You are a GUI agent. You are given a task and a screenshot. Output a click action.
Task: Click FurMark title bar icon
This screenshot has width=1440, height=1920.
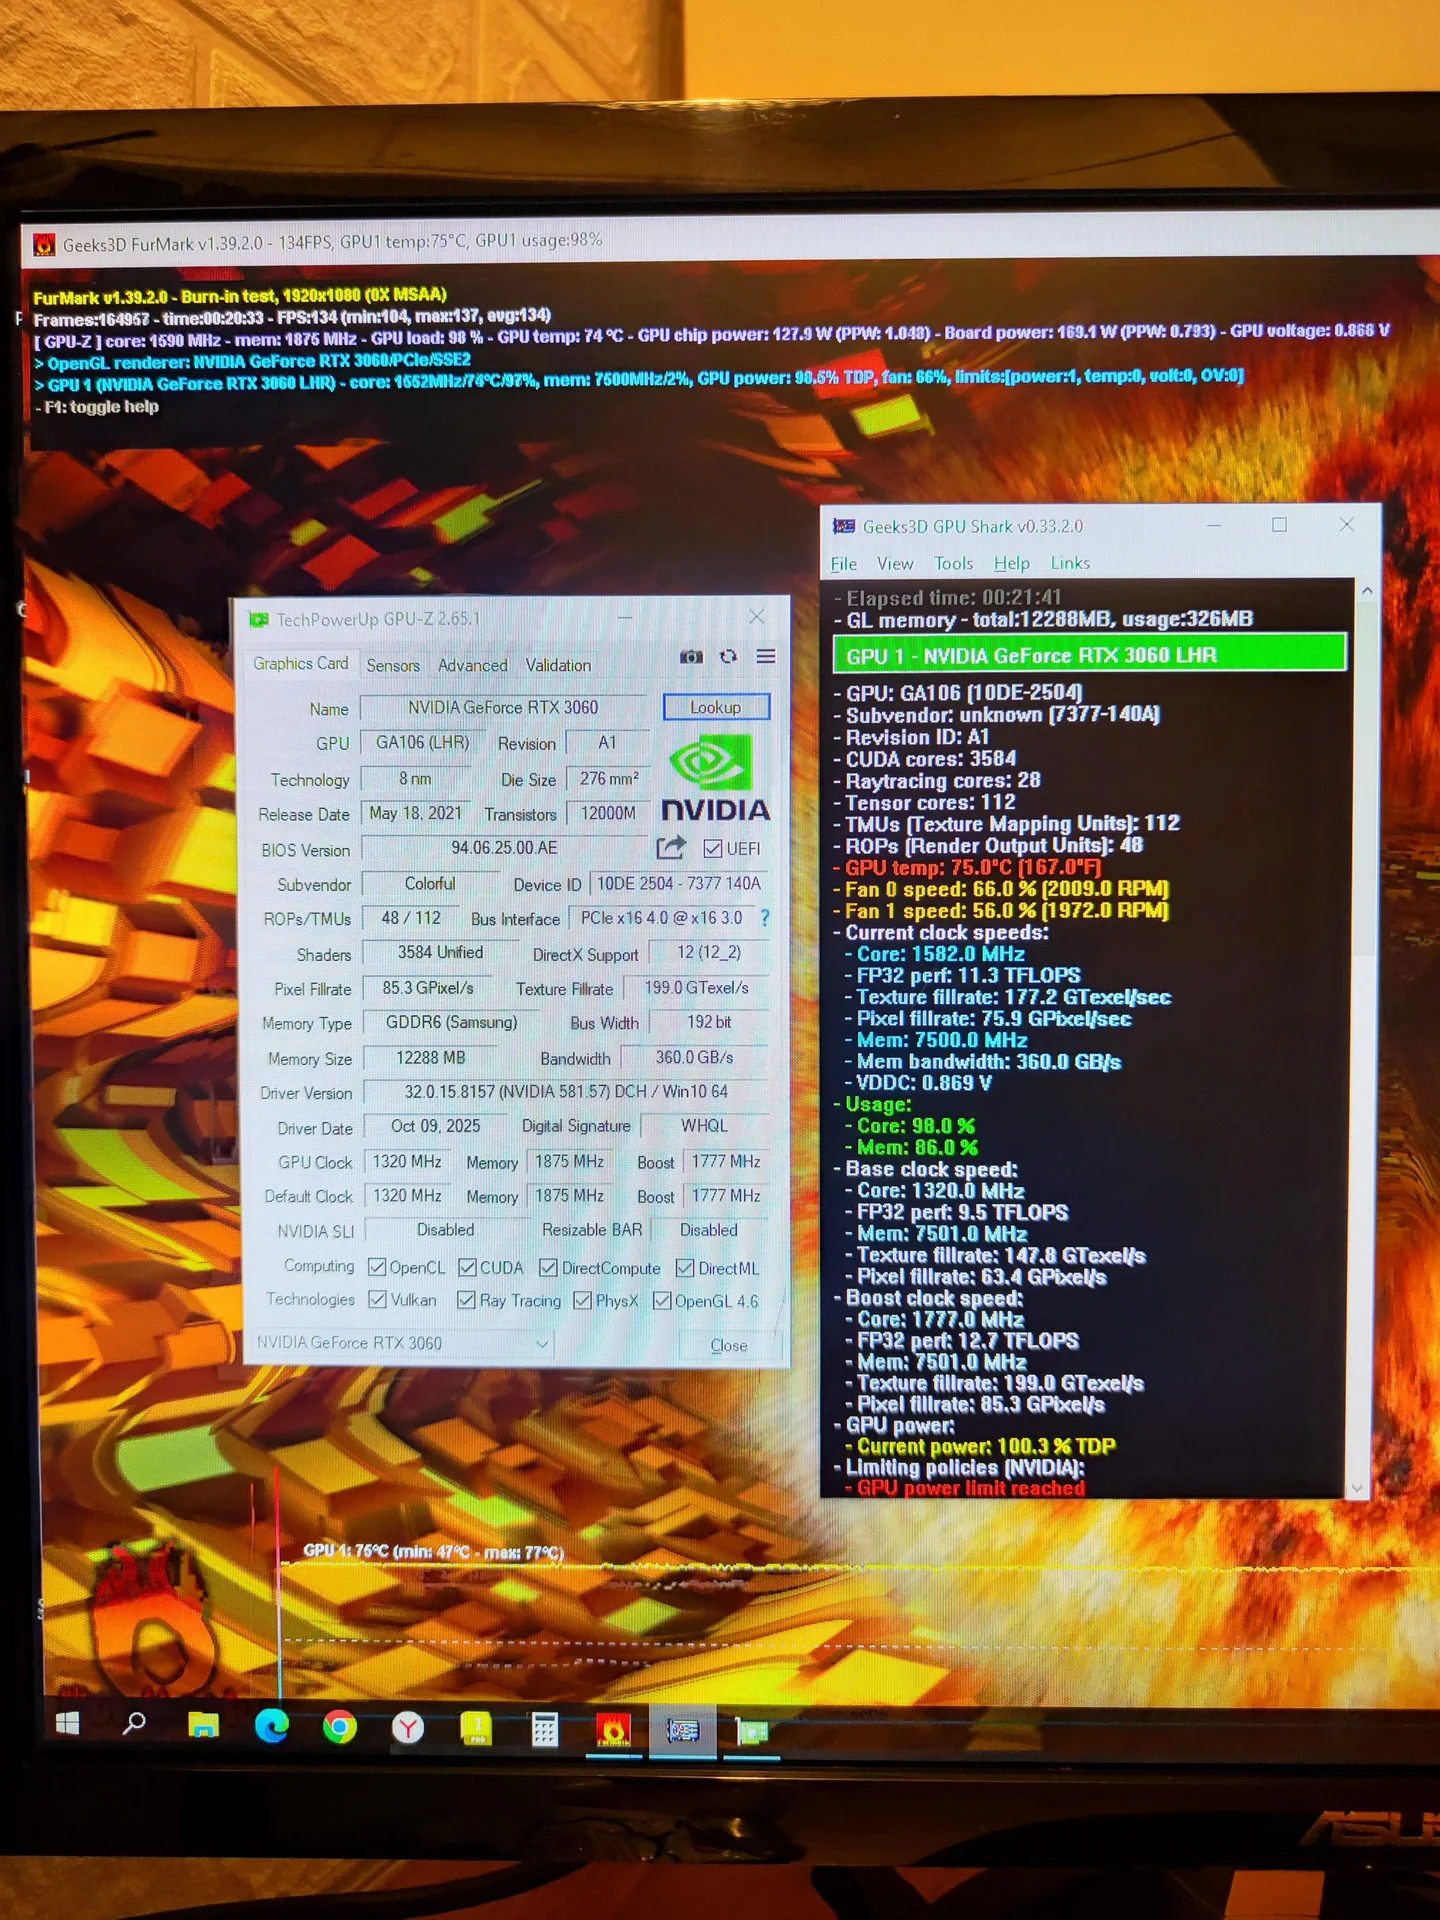coord(44,245)
